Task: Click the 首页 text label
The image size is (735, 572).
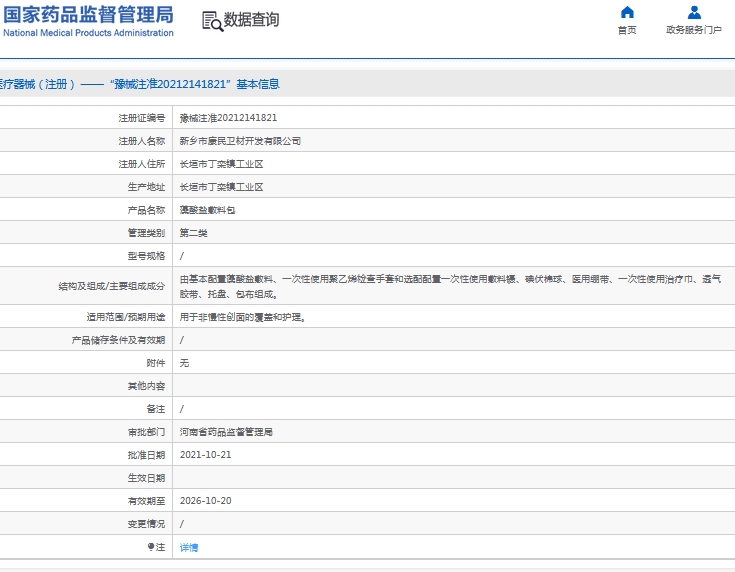Action: point(627,30)
